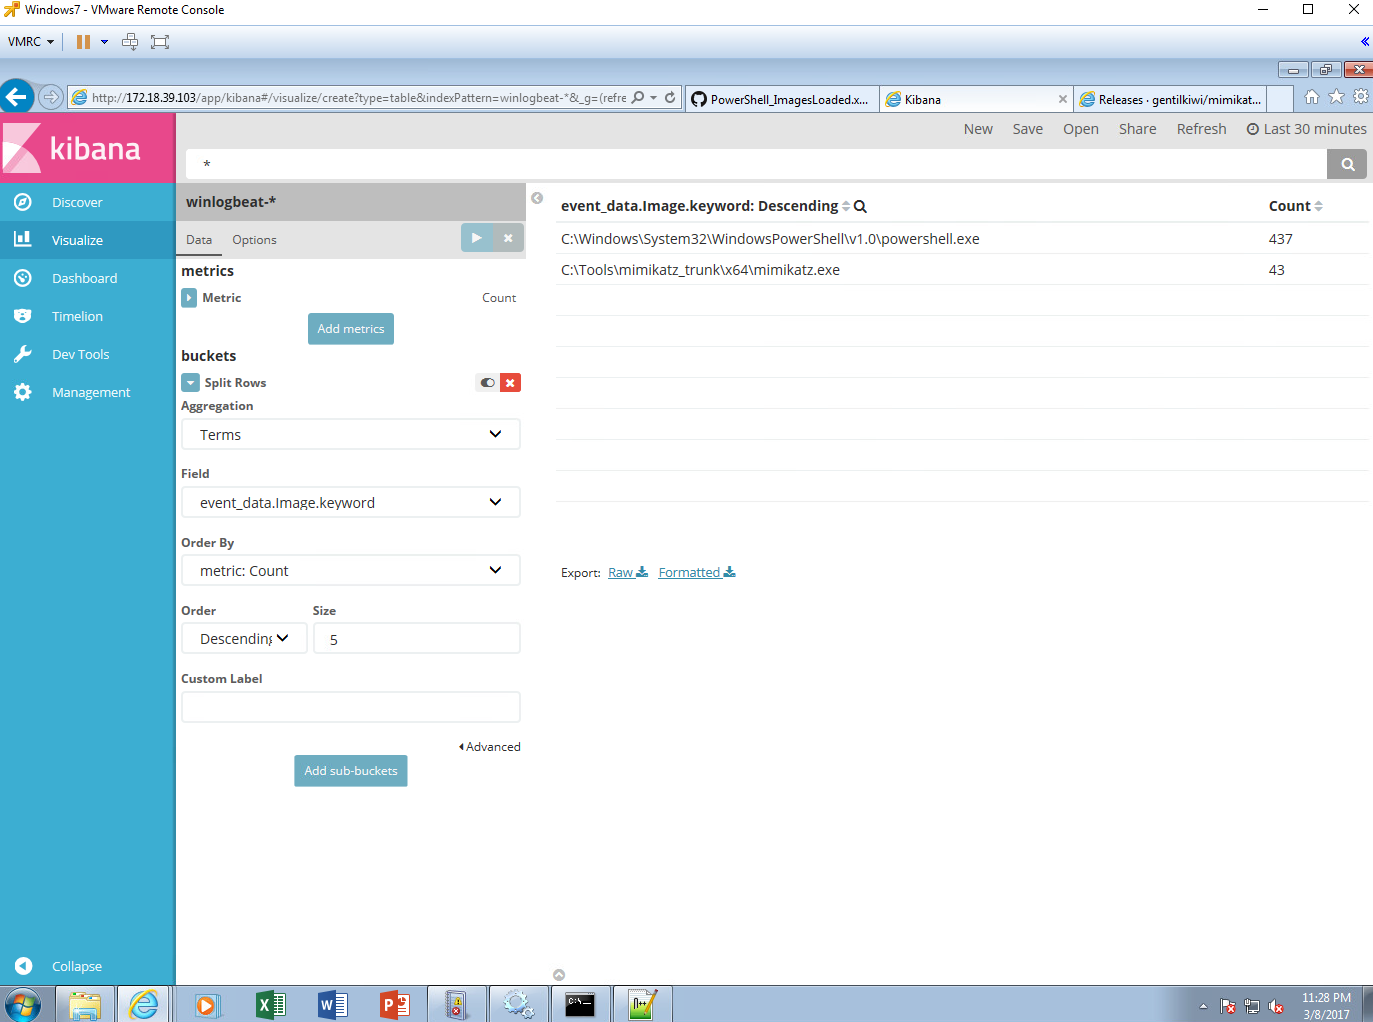Open the Aggregation Terms dropdown
Screen dimensions: 1373x1022
(x=351, y=434)
